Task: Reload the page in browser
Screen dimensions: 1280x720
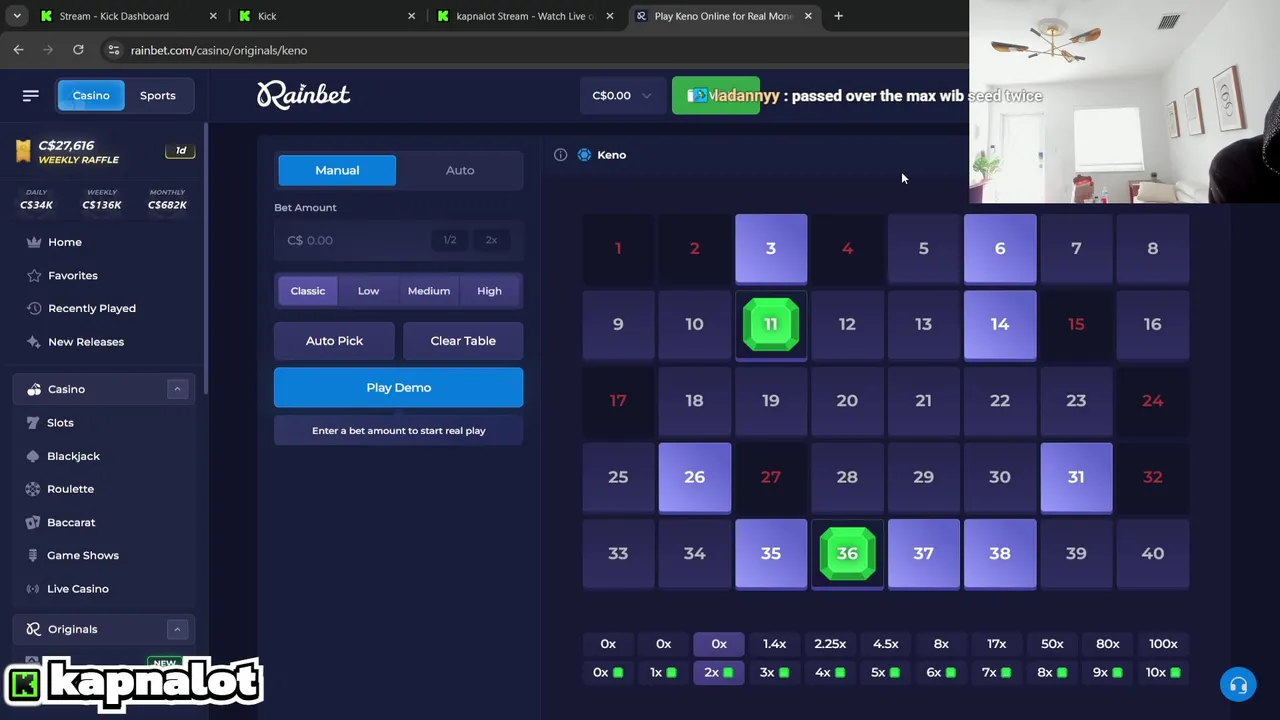Action: point(78,50)
